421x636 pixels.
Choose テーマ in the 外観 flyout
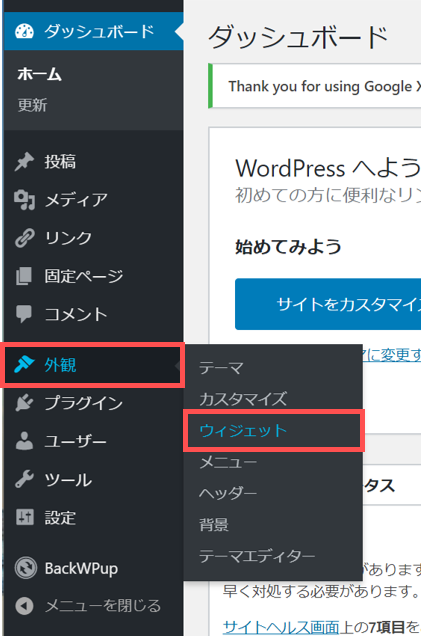click(x=221, y=368)
